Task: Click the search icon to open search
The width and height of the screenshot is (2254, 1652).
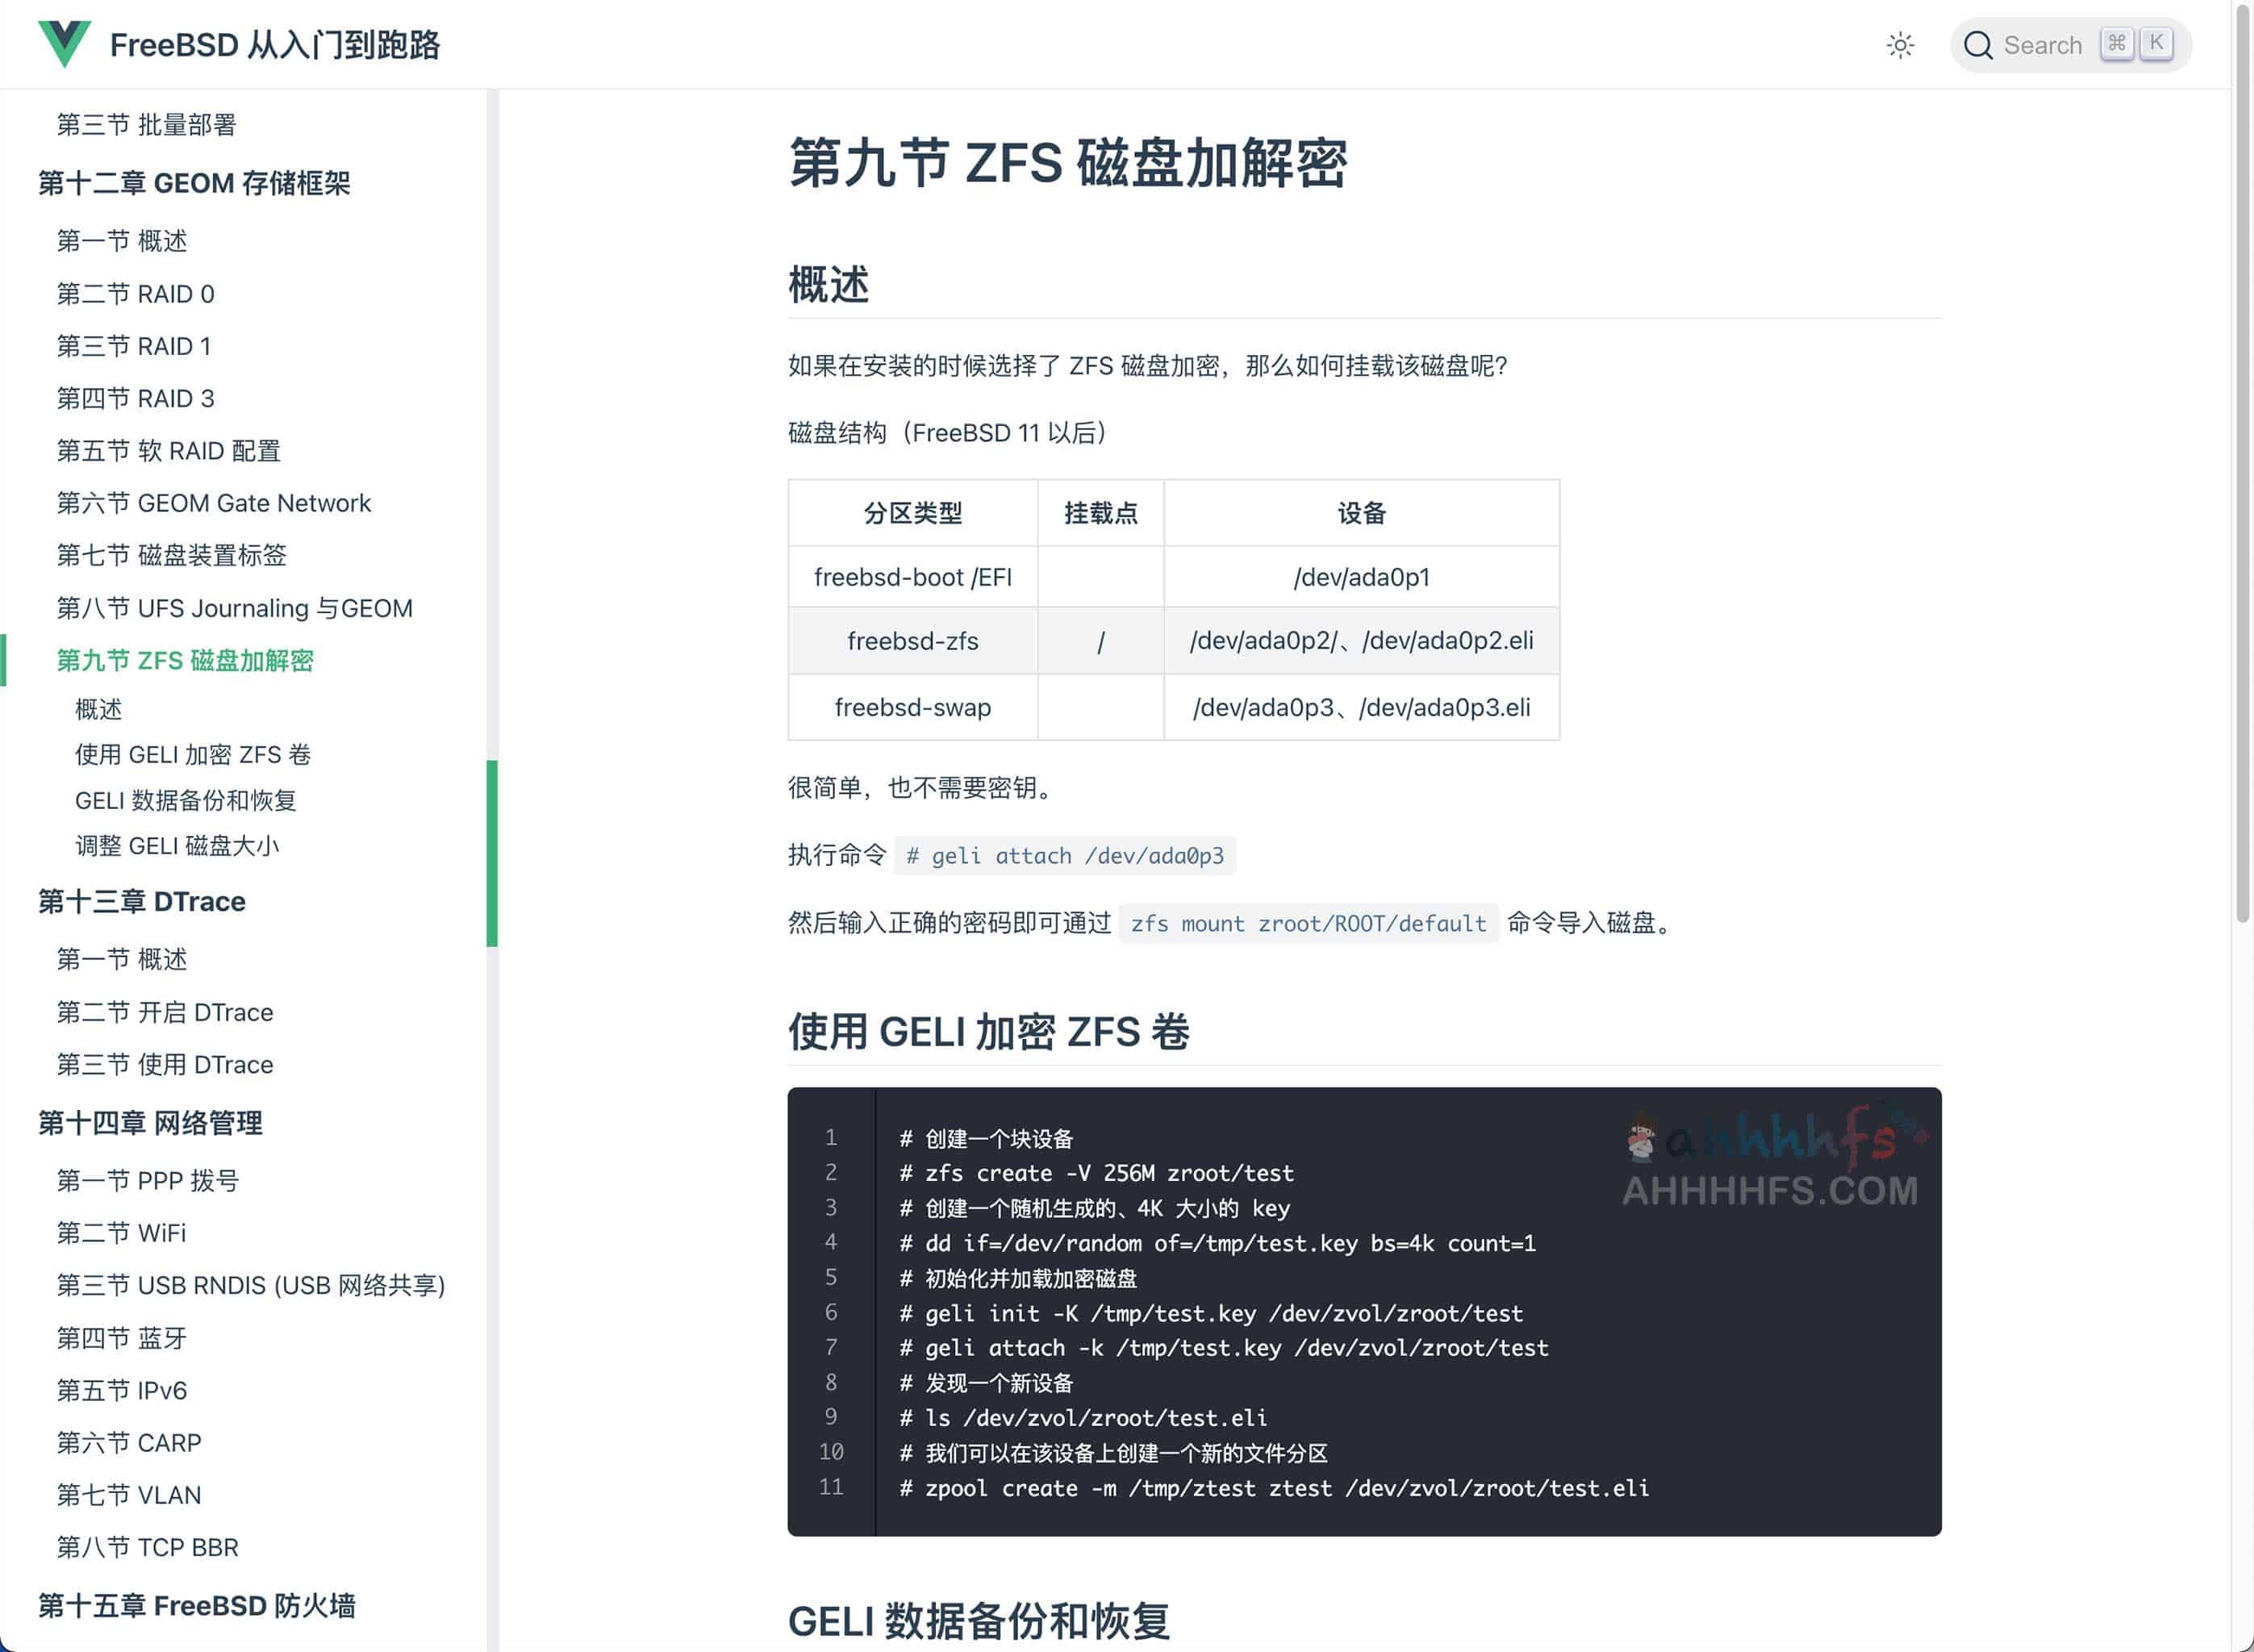Action: [x=1979, y=42]
